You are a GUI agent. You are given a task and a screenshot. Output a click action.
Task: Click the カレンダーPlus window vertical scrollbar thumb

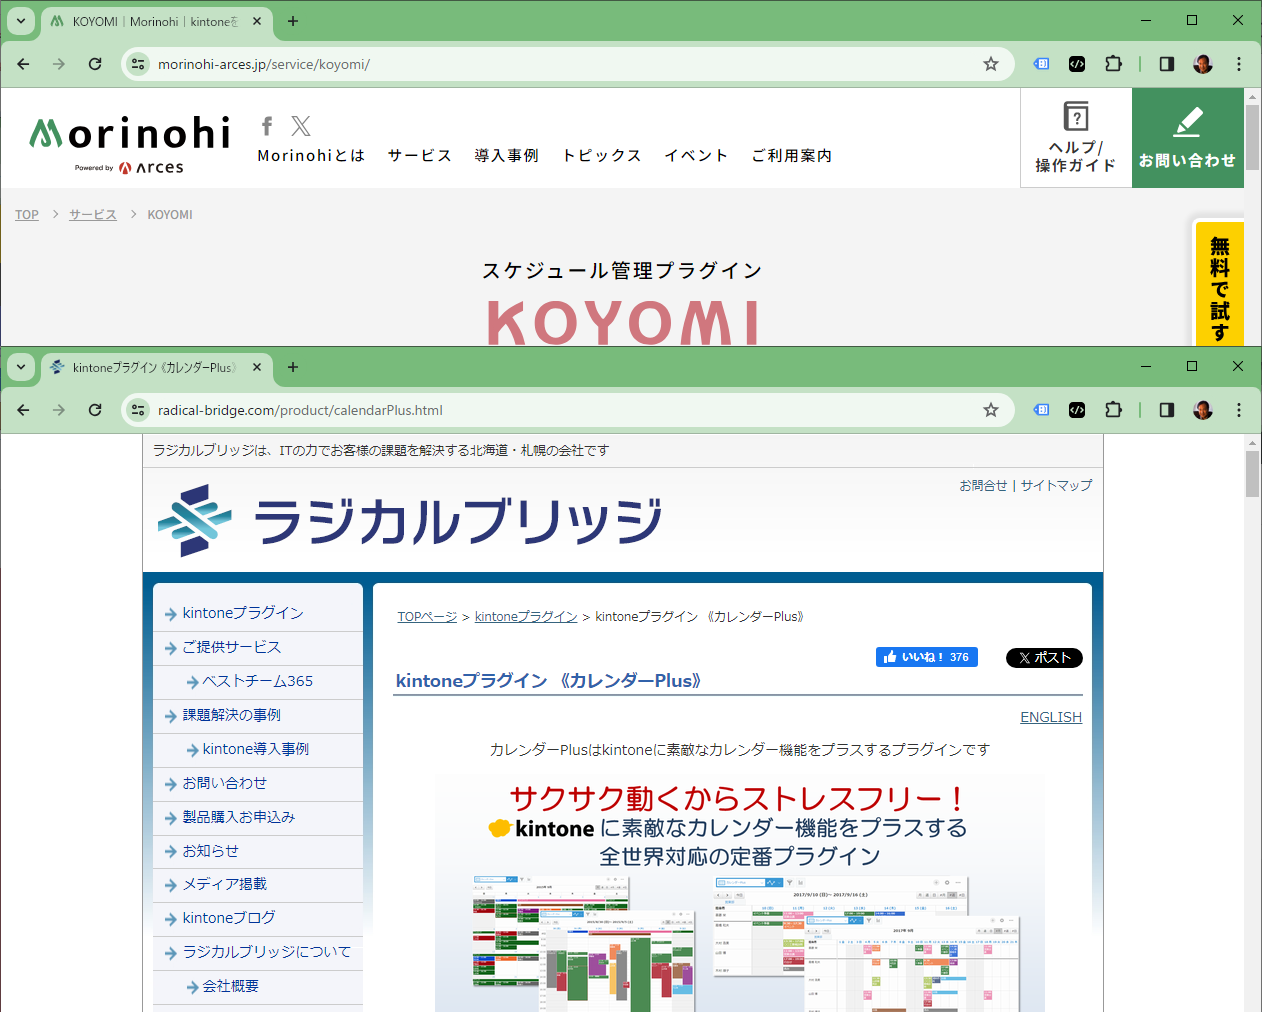pos(1252,474)
